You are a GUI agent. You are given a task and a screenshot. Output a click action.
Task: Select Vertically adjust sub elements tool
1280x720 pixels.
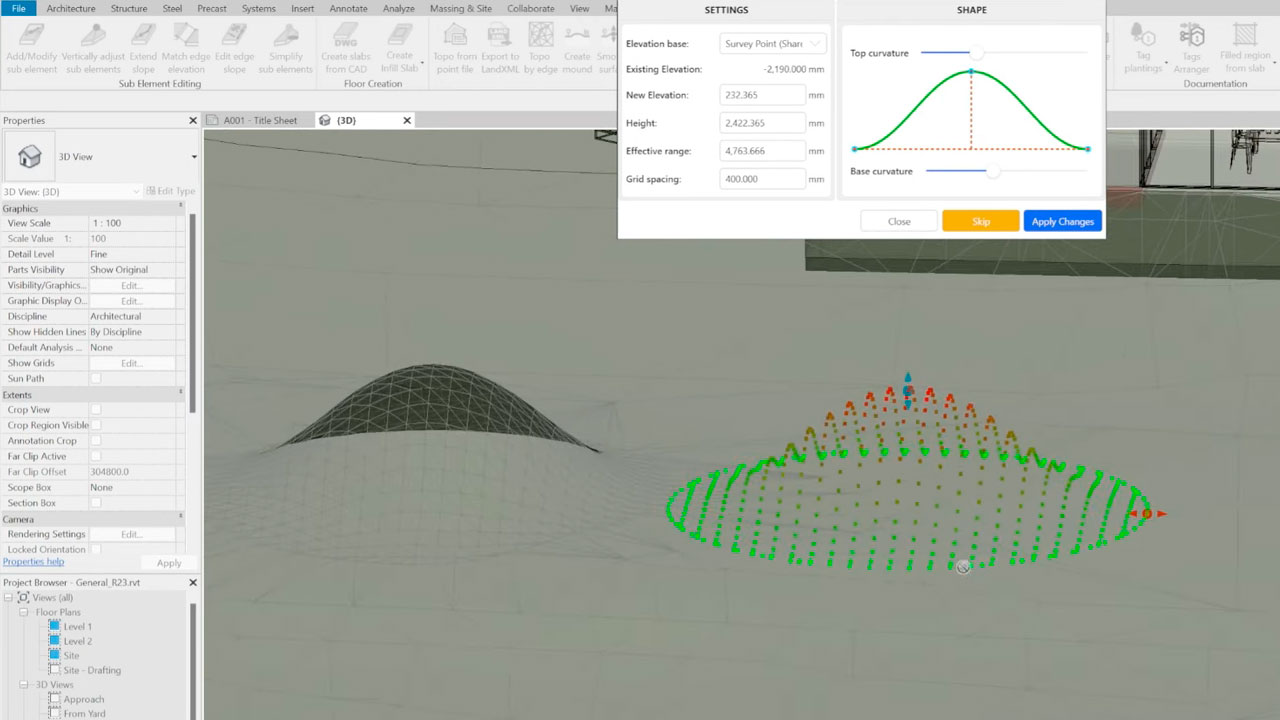(92, 47)
